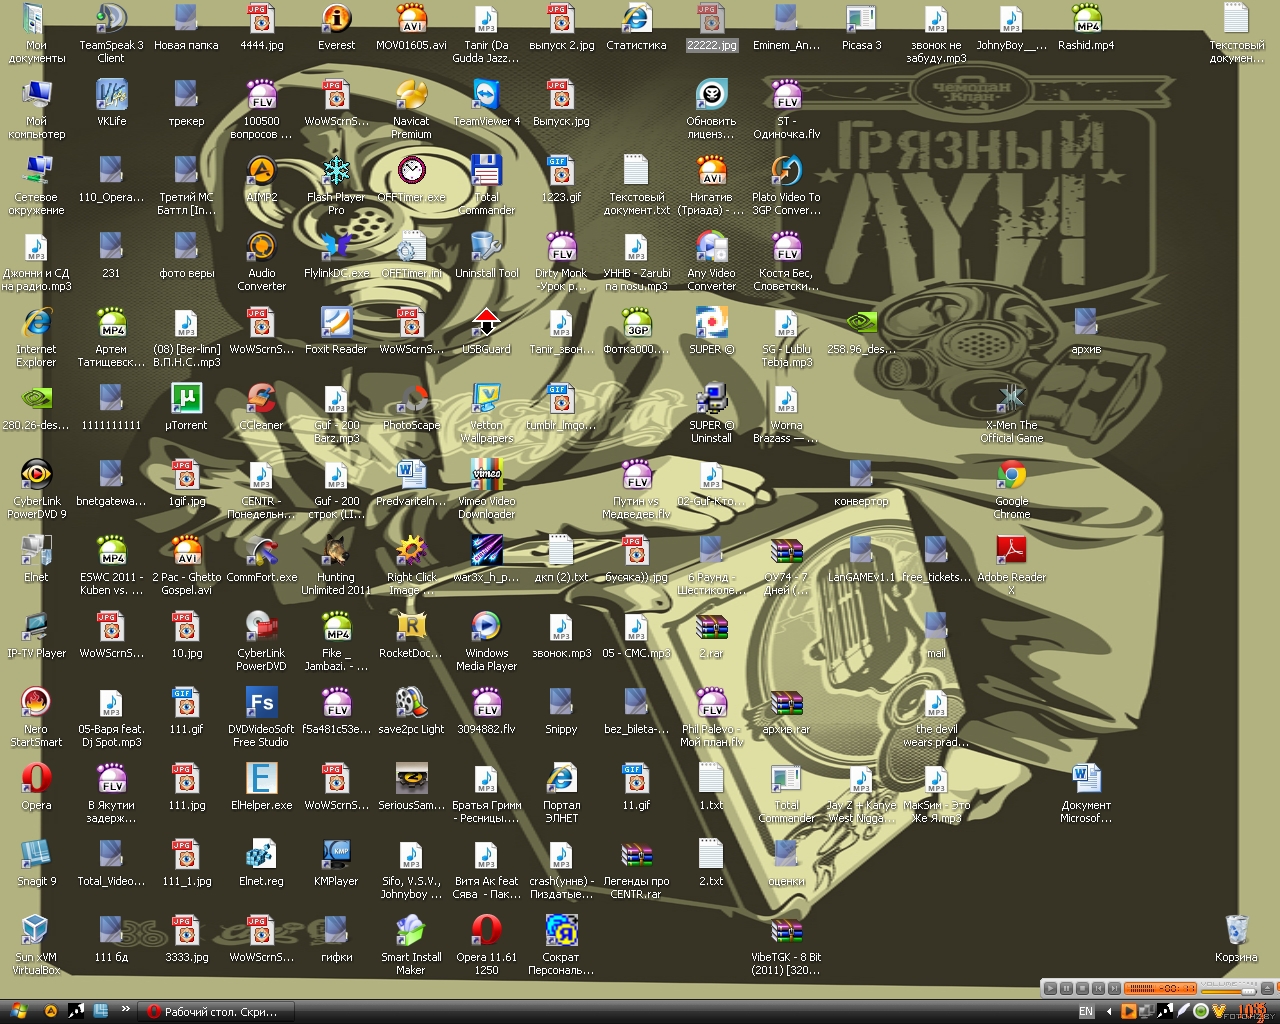Launch Flash Player Pro icon
The height and width of the screenshot is (1024, 1280).
point(336,185)
